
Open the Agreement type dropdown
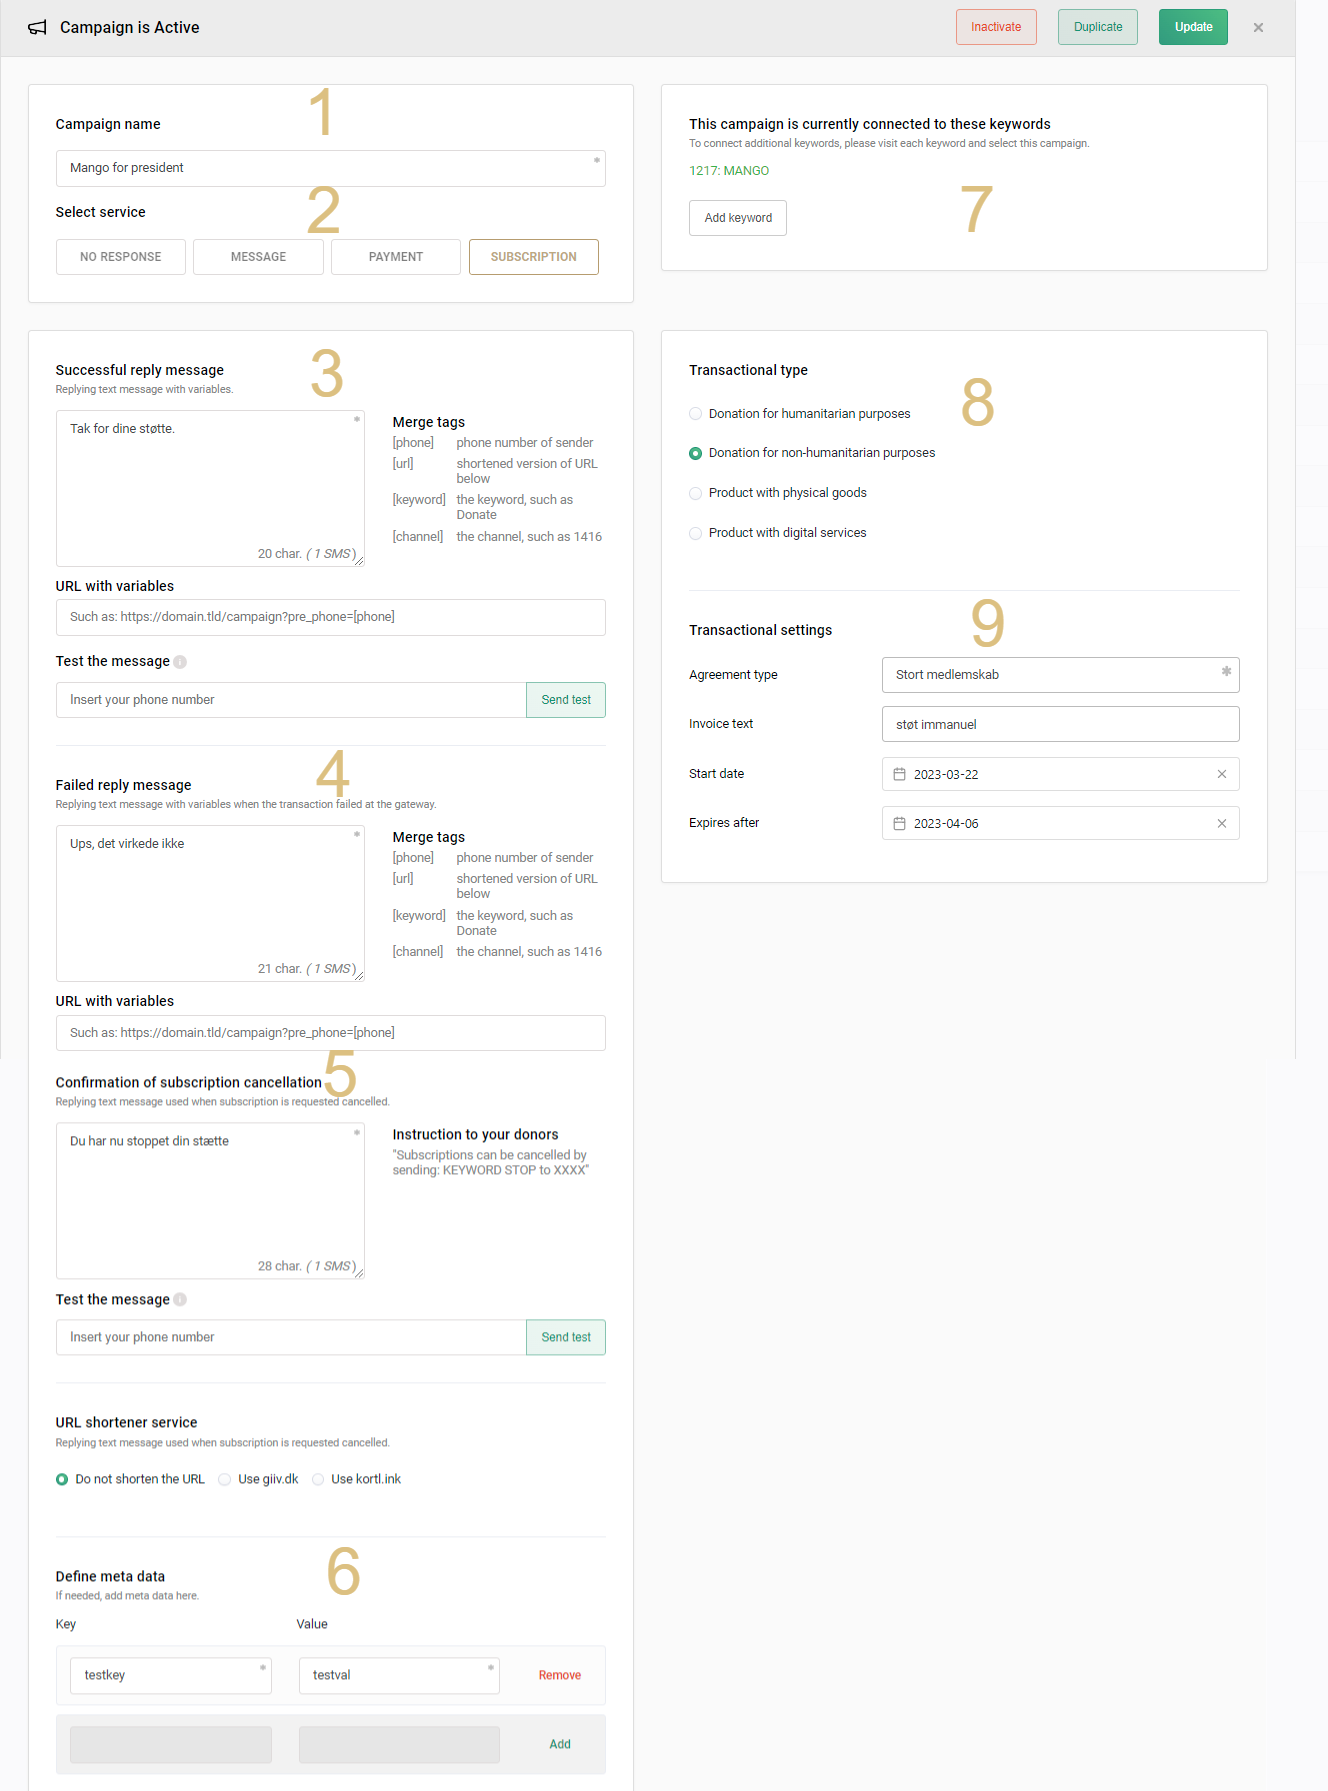click(x=1060, y=675)
